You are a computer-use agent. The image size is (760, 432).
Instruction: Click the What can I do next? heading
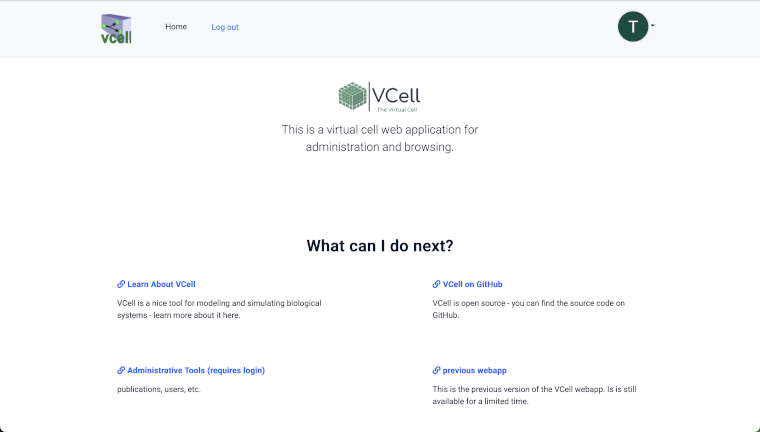380,246
